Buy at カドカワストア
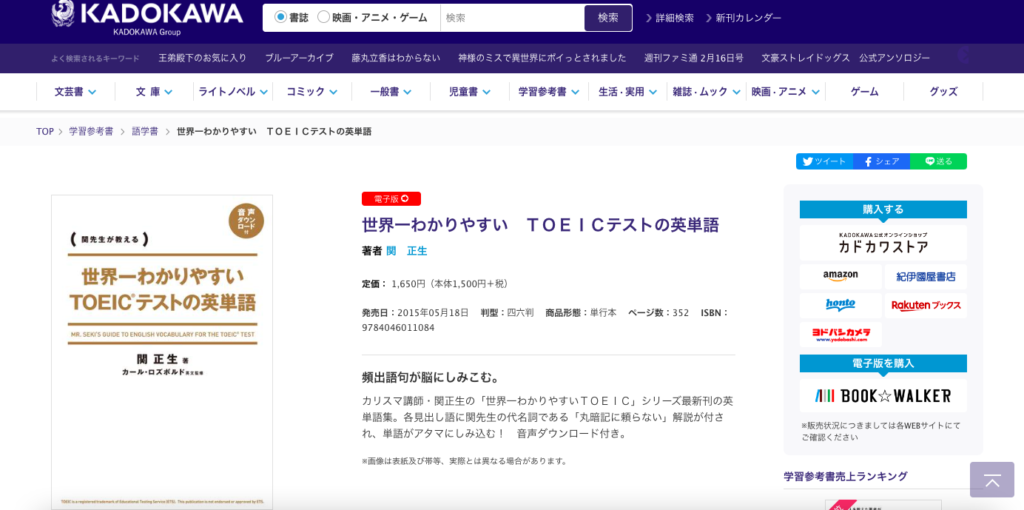1024x510 pixels. (x=883, y=243)
